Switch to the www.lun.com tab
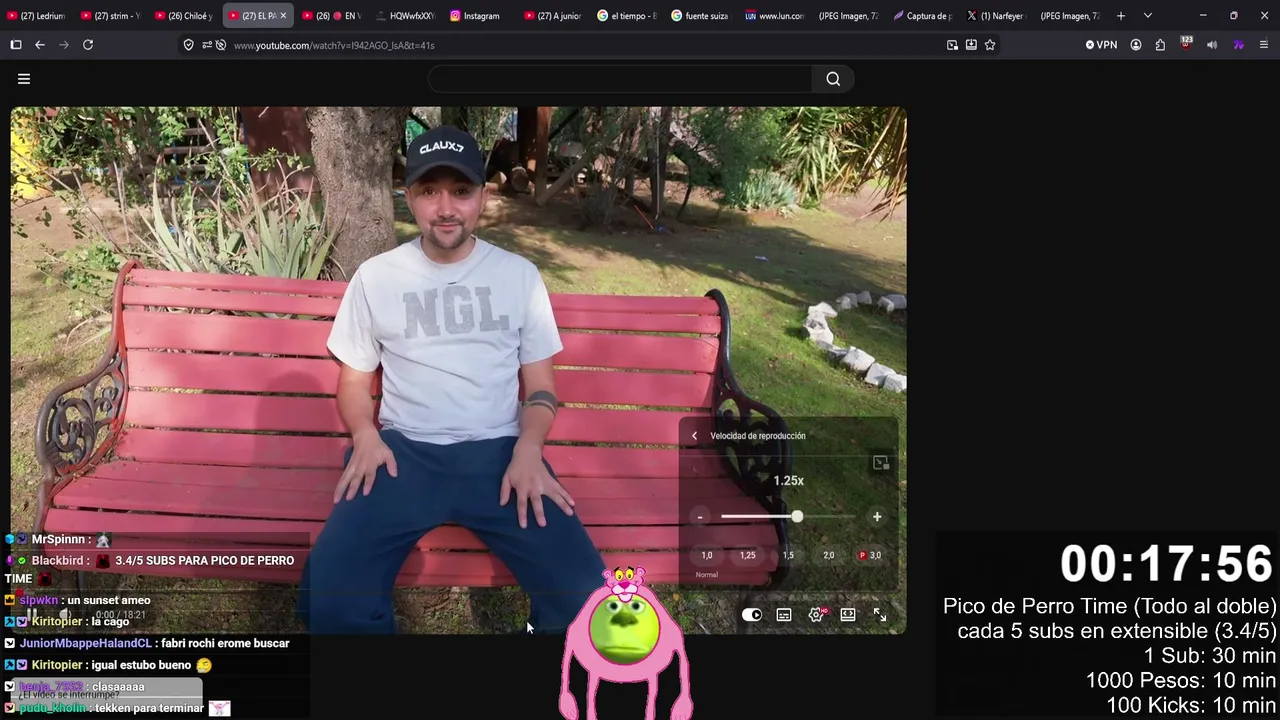 click(x=775, y=16)
